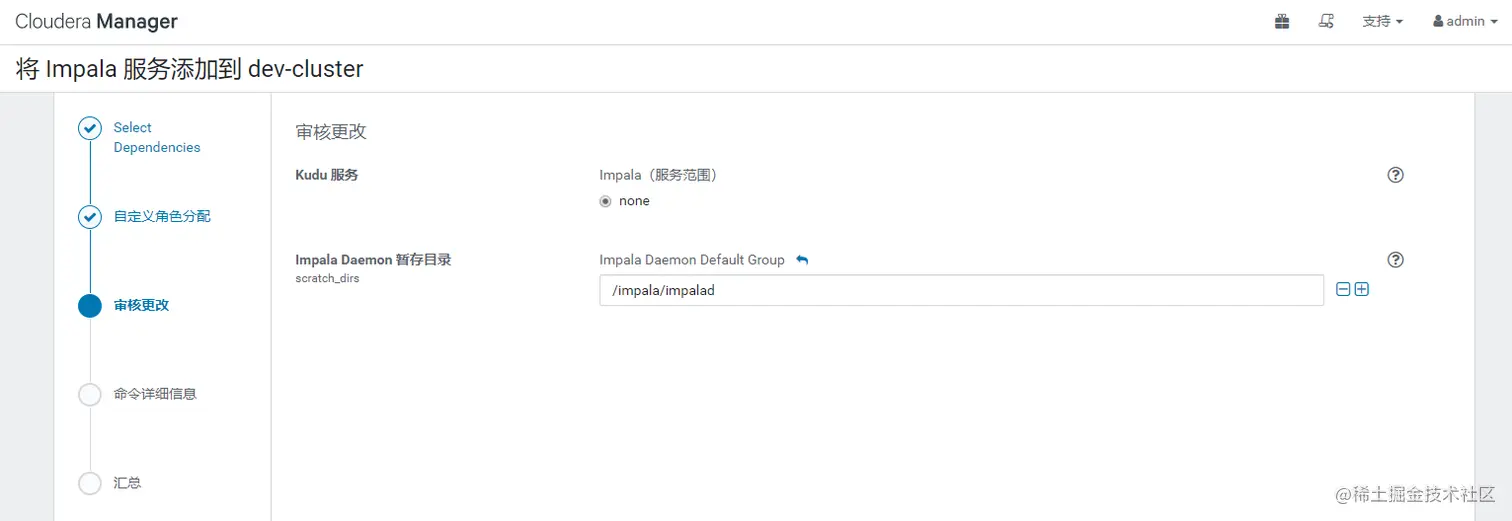The width and height of the screenshot is (1512, 521).
Task: Click the 审核更改 filled step circle
Action: click(90, 306)
